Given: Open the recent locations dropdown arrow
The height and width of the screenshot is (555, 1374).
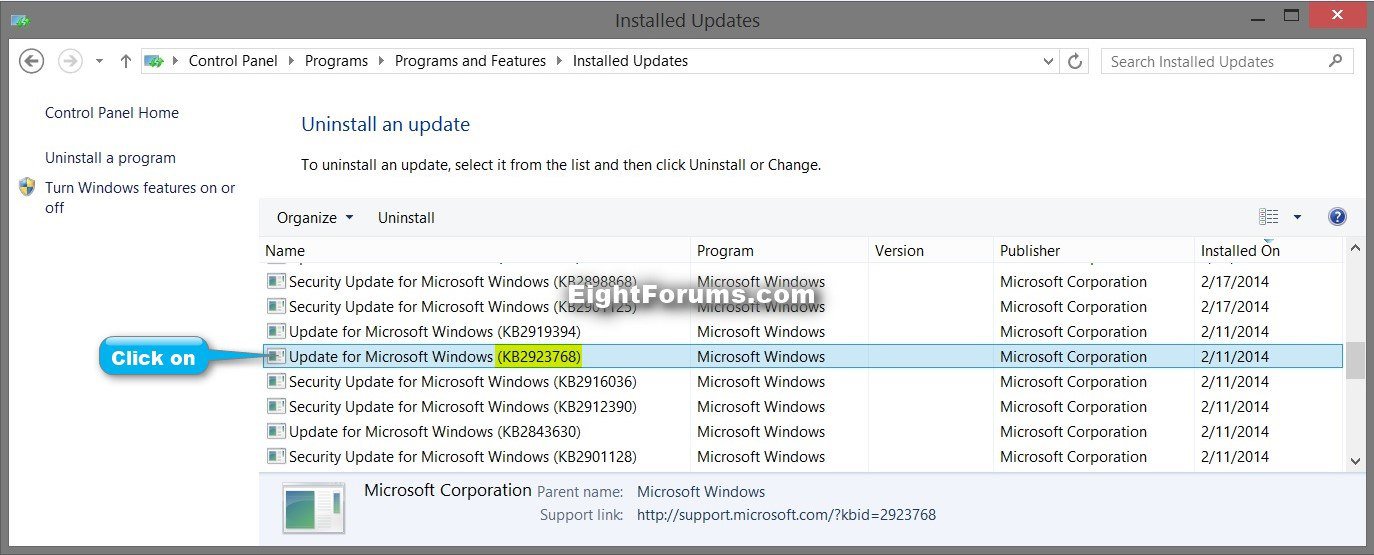Looking at the screenshot, I should [99, 62].
